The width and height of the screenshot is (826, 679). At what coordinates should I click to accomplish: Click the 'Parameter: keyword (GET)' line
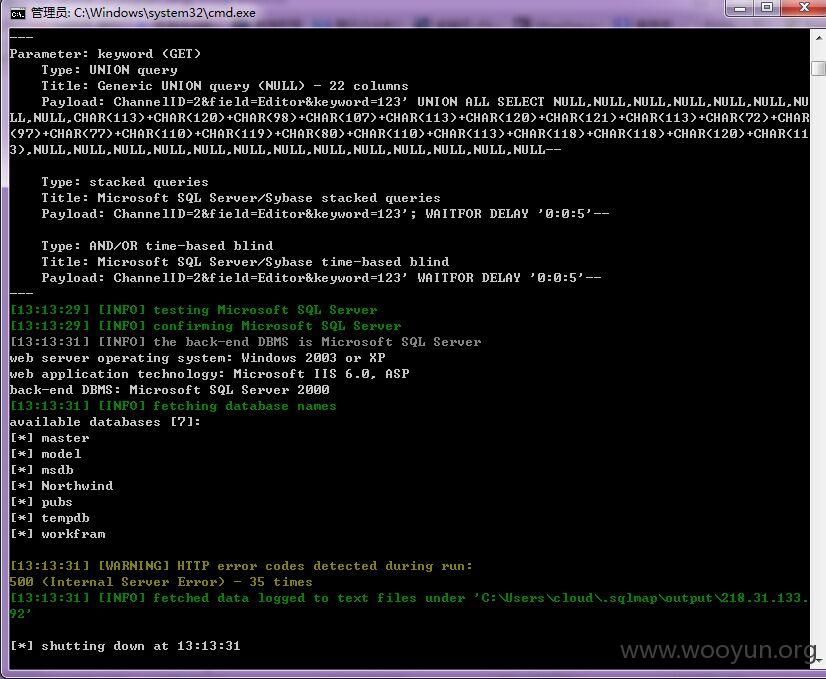(105, 54)
